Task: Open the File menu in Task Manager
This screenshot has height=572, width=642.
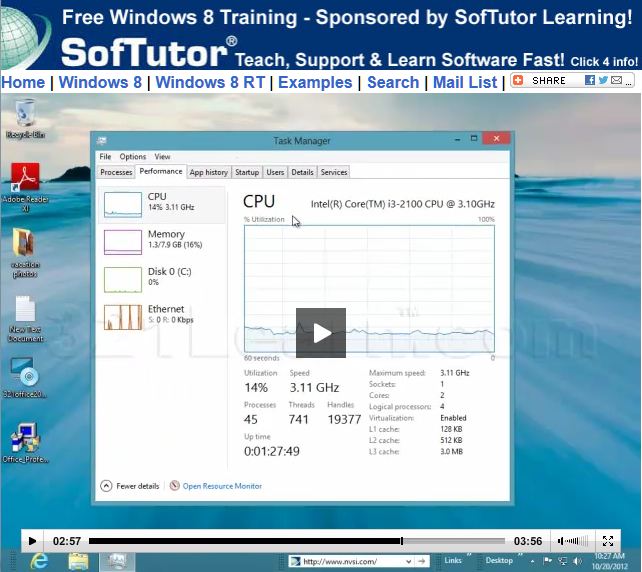Action: tap(105, 156)
